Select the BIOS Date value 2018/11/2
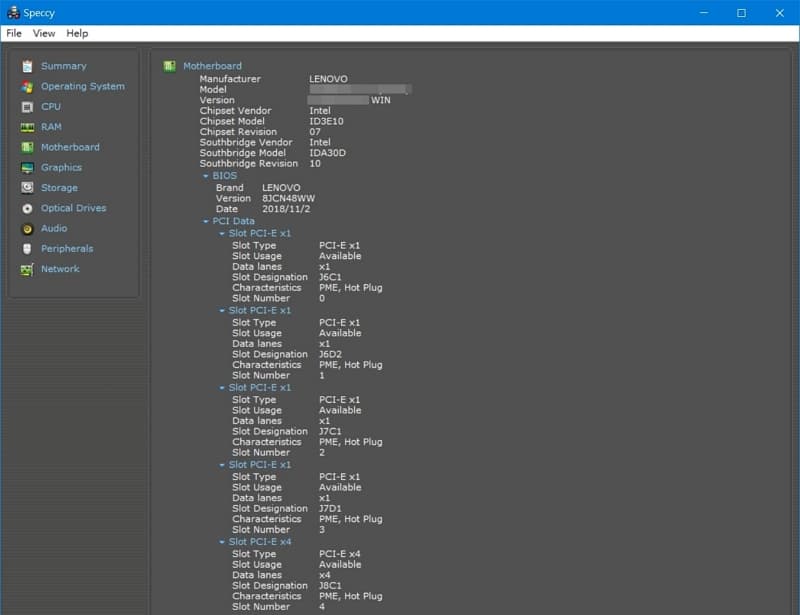800x615 pixels. pyautogui.click(x=286, y=209)
